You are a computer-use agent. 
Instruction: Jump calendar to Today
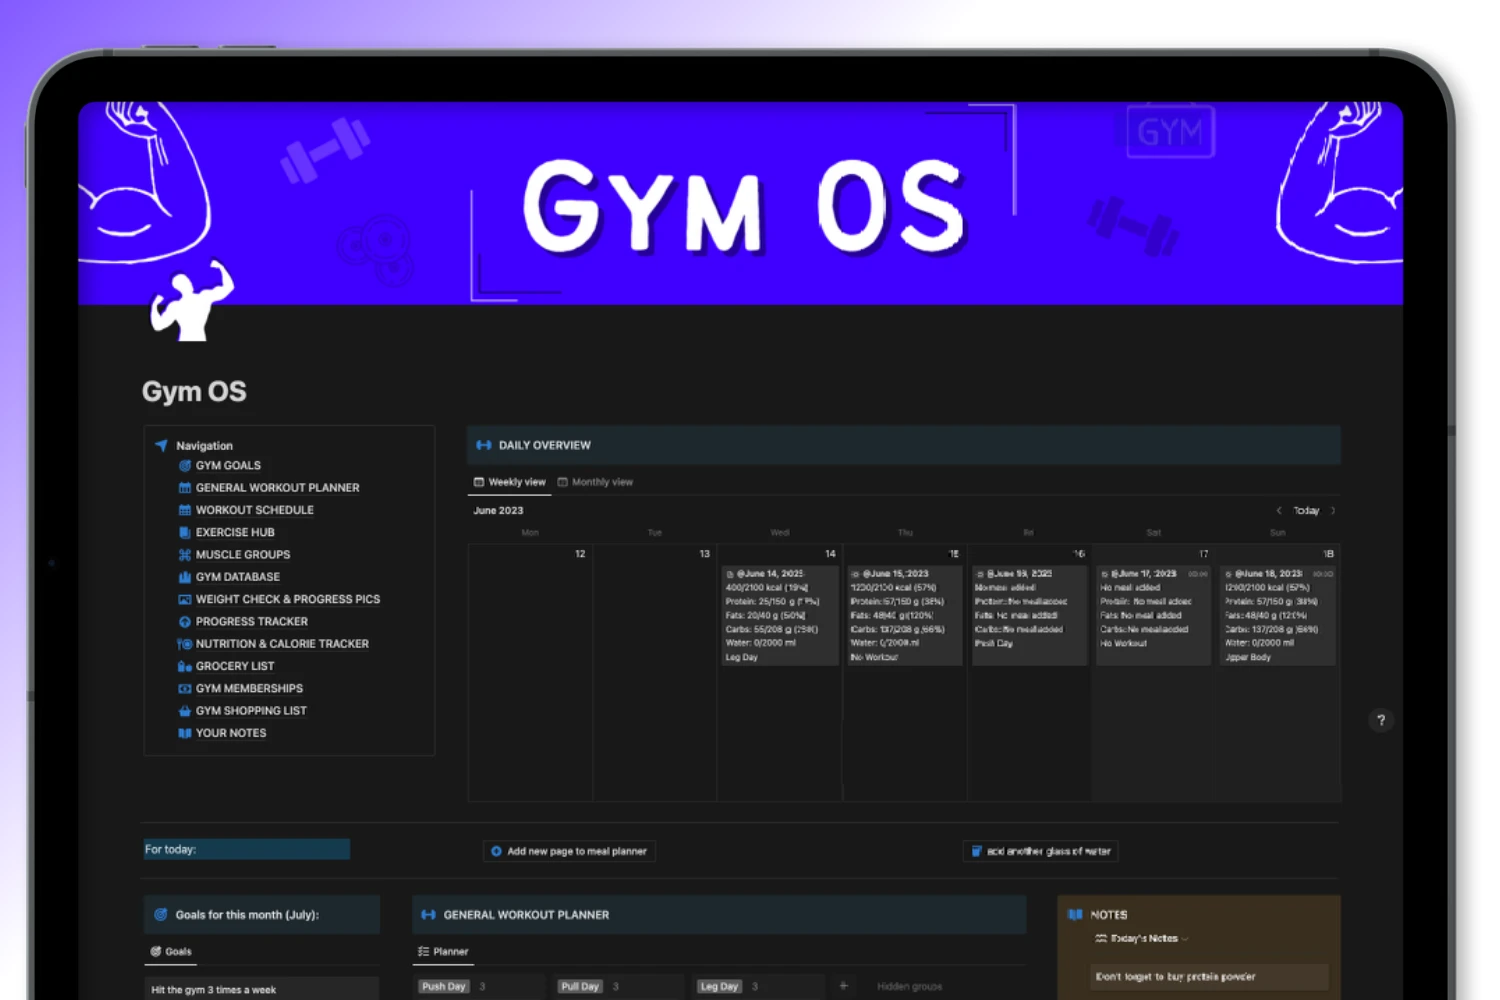pos(1306,511)
